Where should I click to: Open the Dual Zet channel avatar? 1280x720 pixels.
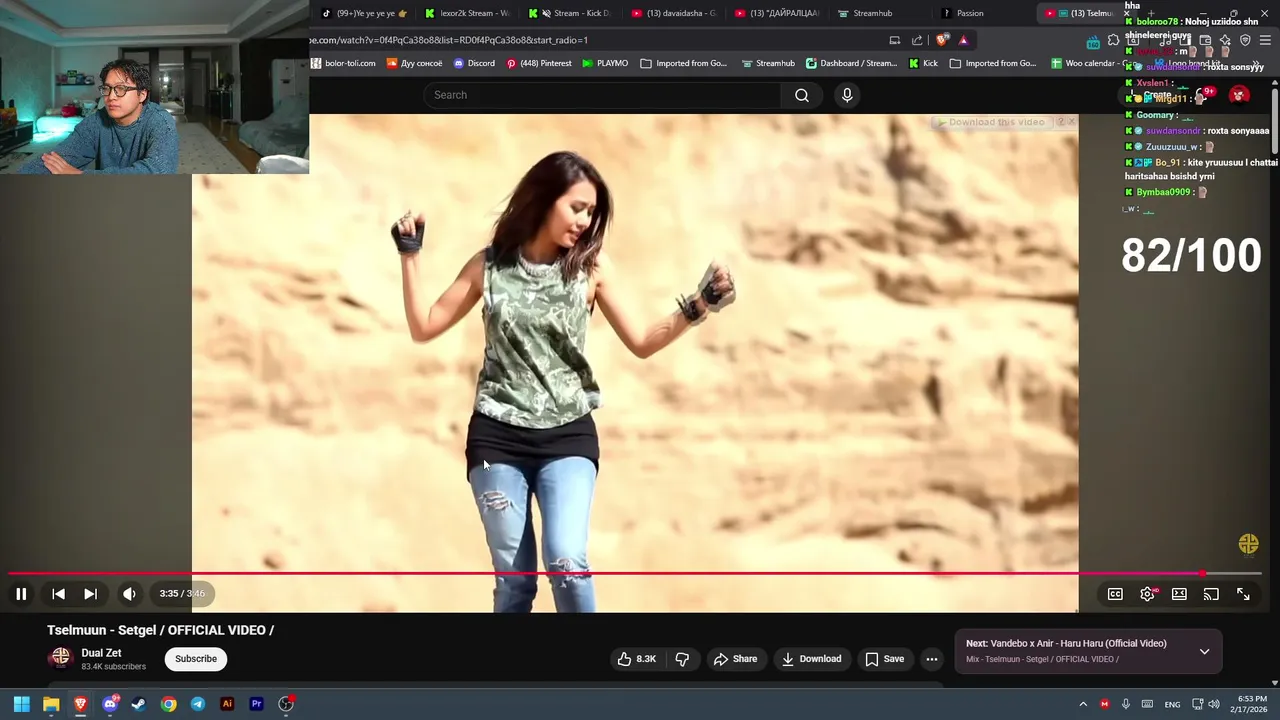61,658
